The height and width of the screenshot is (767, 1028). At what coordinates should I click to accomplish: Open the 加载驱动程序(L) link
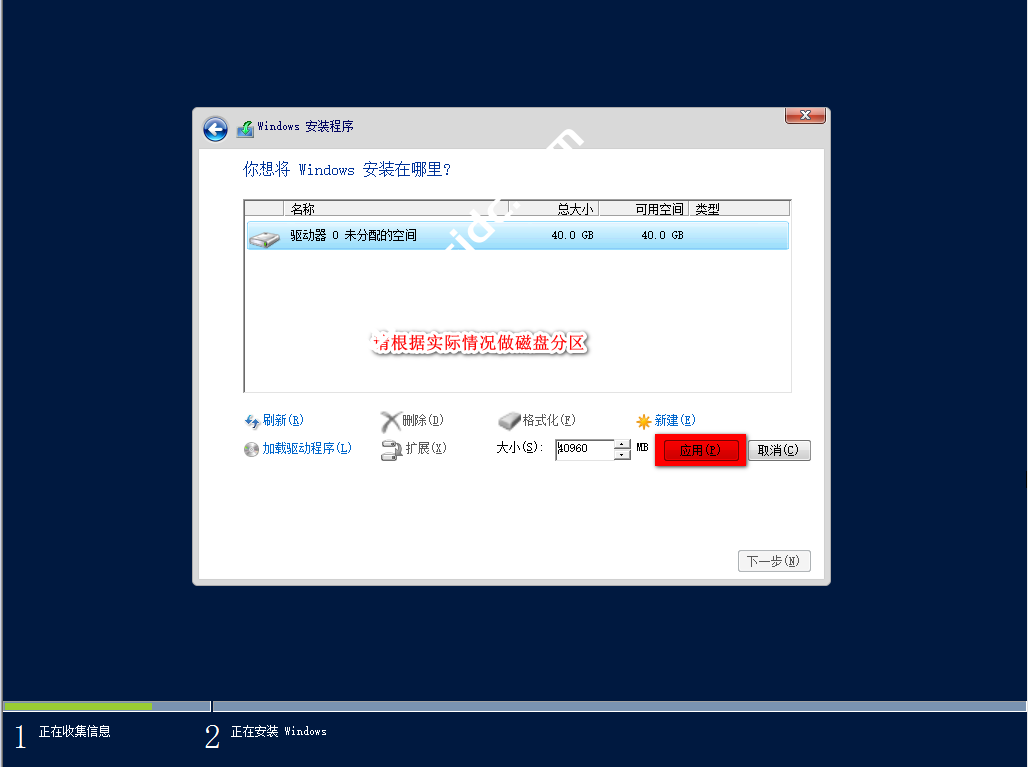coord(307,448)
